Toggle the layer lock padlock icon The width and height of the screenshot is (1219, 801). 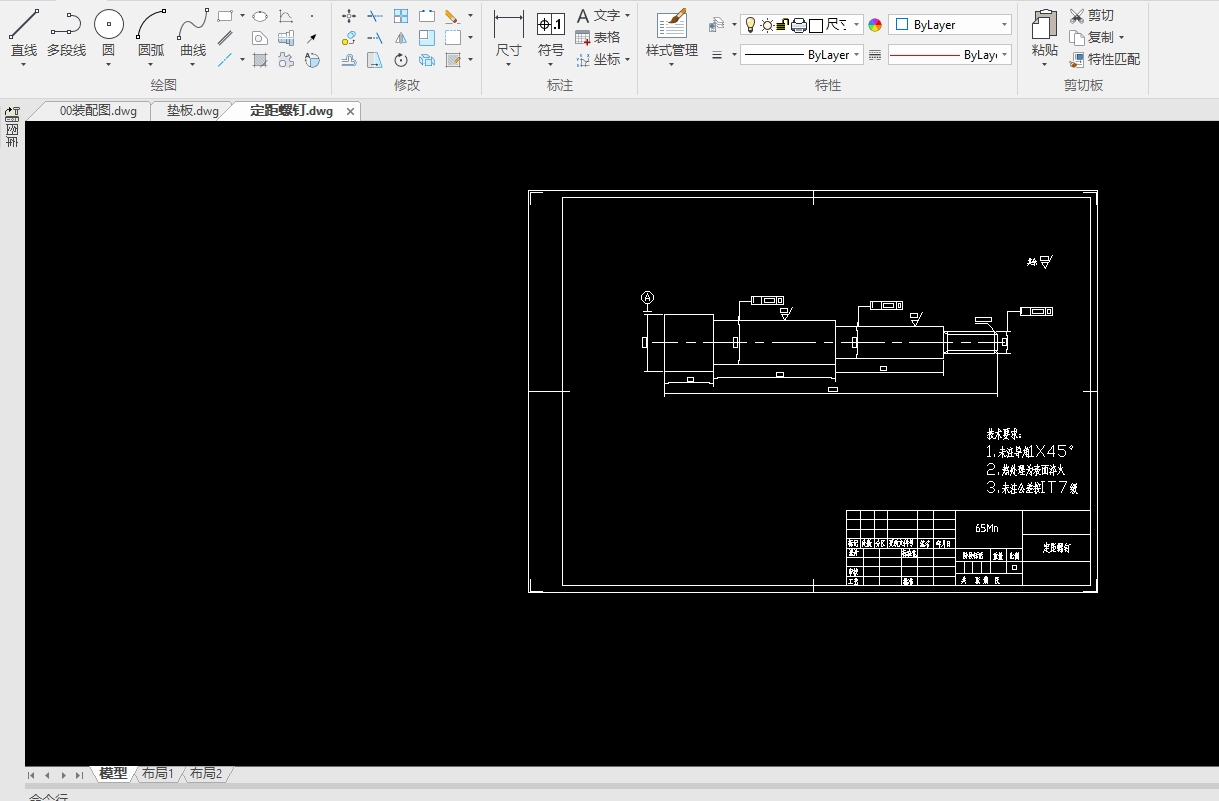[783, 25]
